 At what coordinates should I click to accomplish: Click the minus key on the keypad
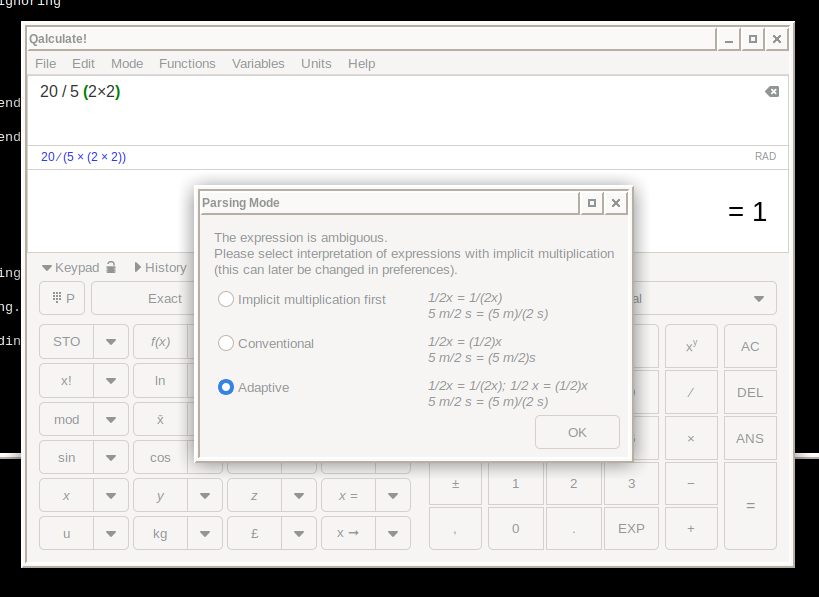[x=691, y=484]
